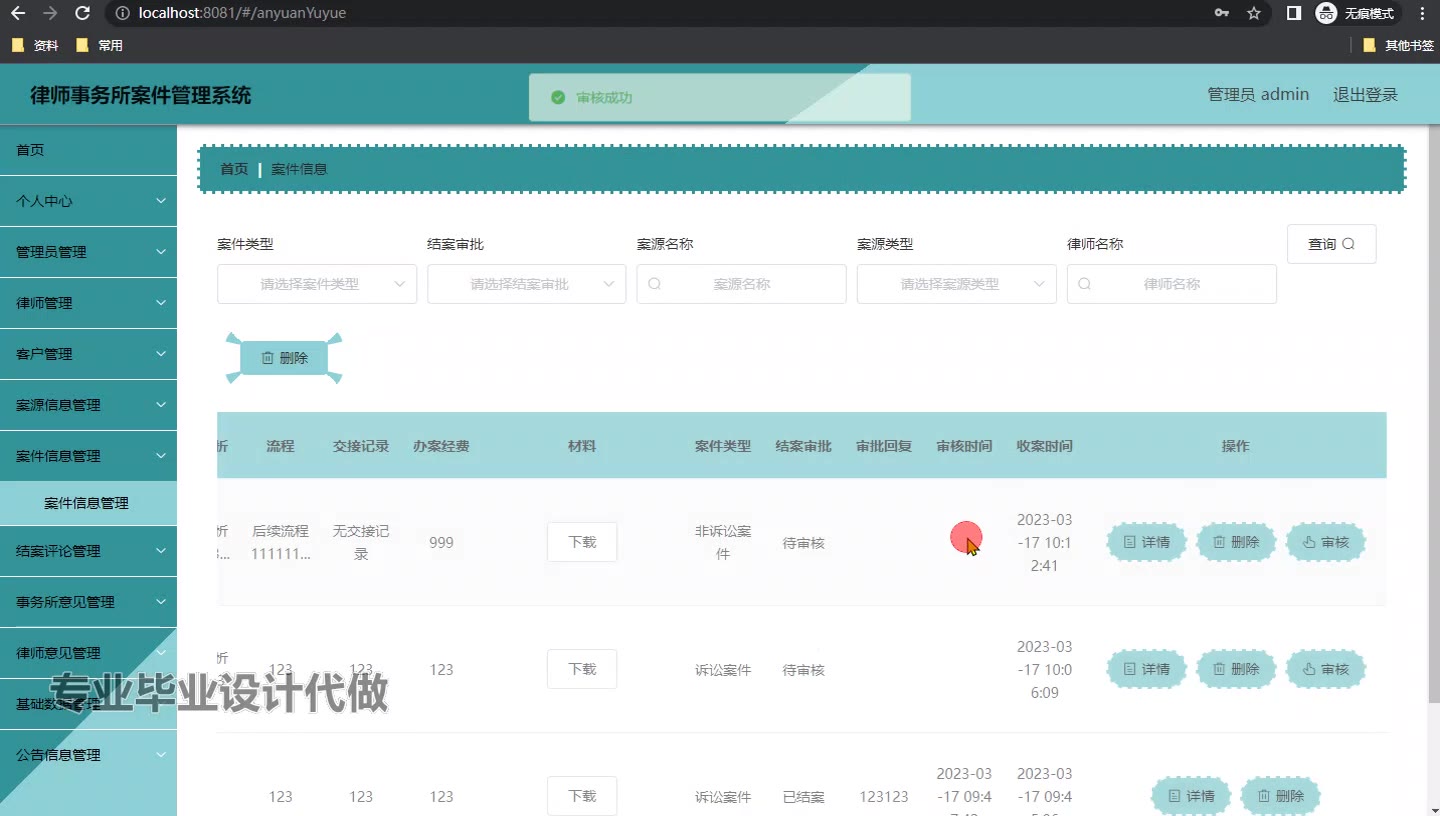Screen dimensions: 1440x816
Task: Click the site info icon in address bar
Action: [122, 13]
